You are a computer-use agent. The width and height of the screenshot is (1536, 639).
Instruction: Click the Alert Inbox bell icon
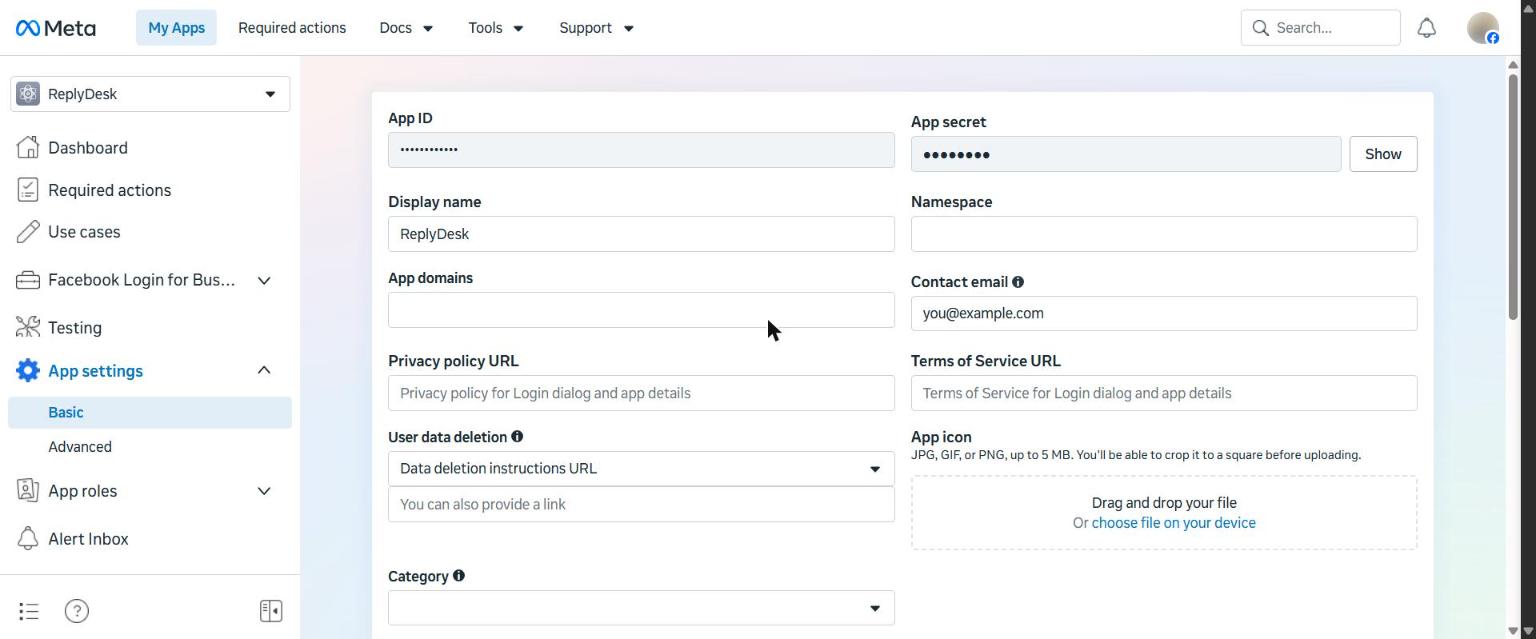click(x=28, y=539)
